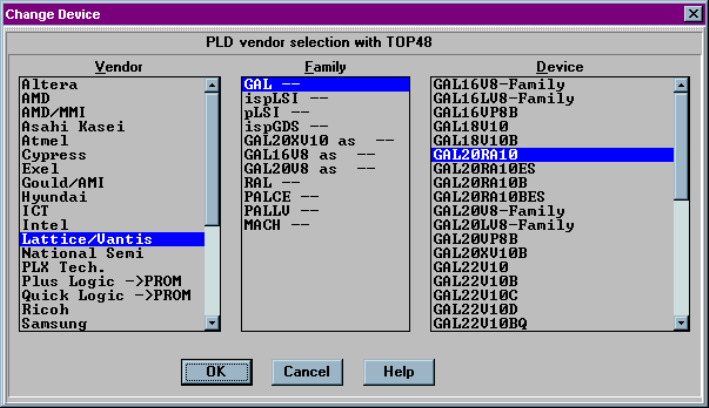
Task: Select GAL20RA10 device
Action: point(553,155)
